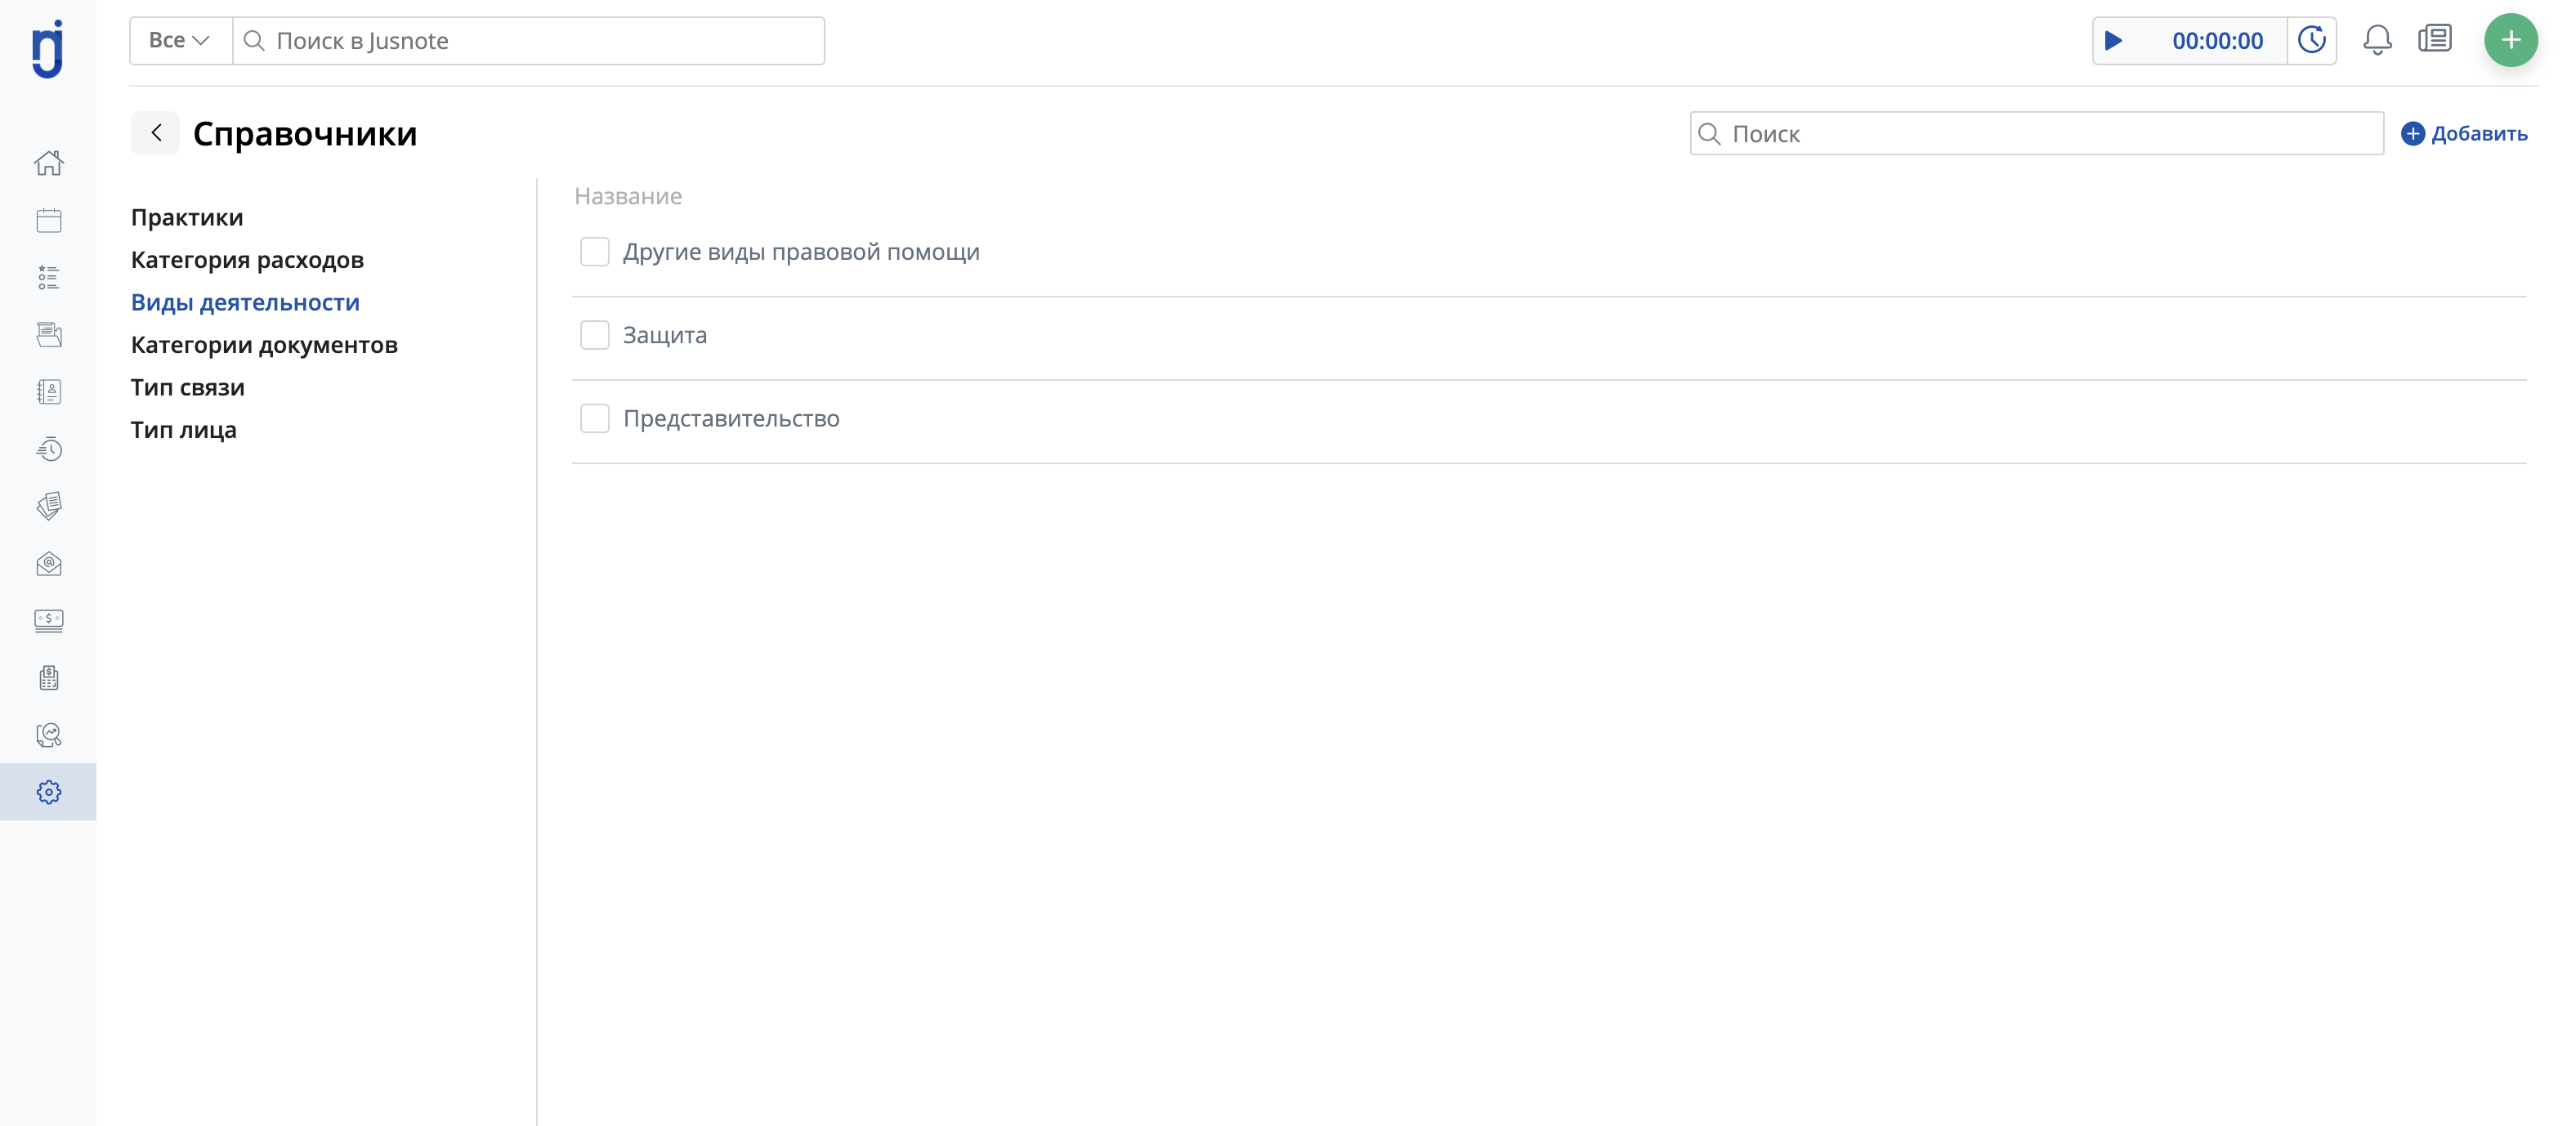Start the timer with play button

[x=2113, y=41]
